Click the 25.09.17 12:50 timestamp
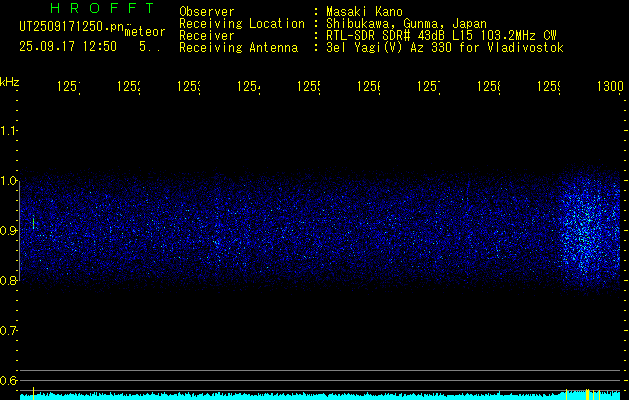 pos(68,46)
